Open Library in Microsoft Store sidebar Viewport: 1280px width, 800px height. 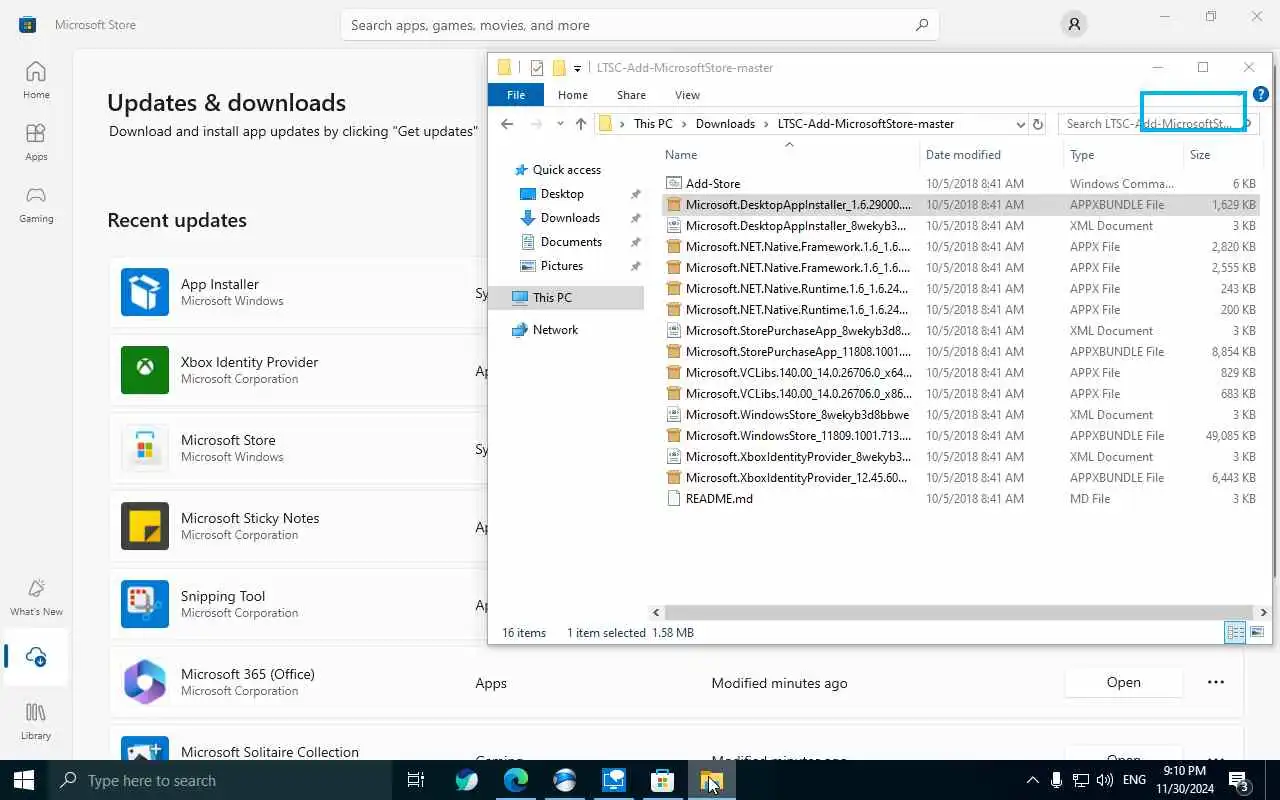coord(36,721)
